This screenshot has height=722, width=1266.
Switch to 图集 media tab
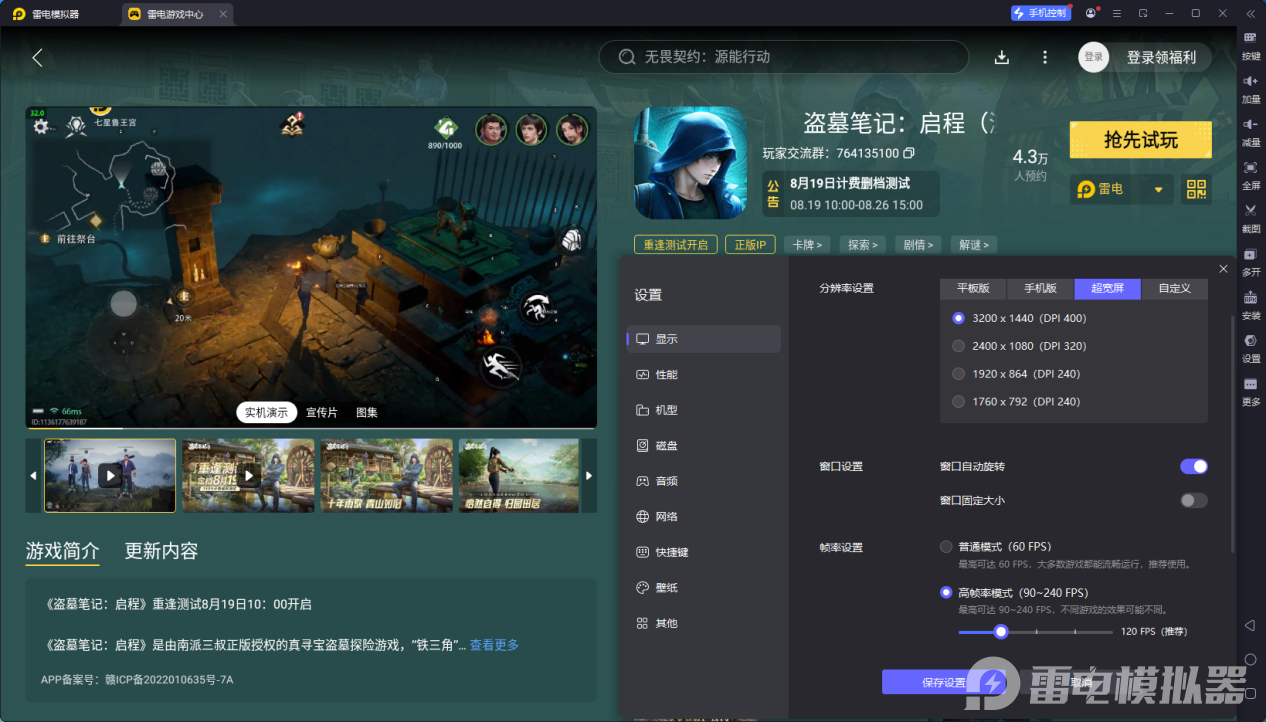[x=367, y=412]
